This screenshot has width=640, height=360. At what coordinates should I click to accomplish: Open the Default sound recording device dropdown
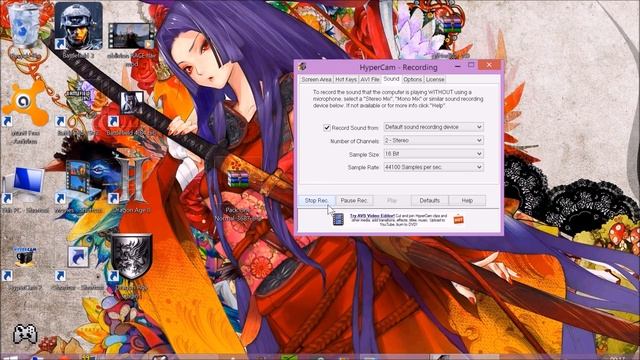point(433,127)
